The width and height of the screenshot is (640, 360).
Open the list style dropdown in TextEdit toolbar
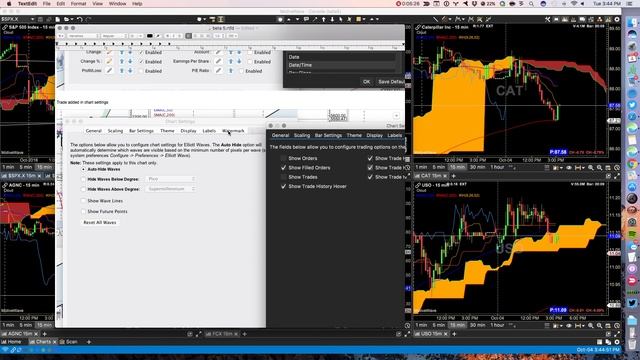pyautogui.click(x=233, y=36)
